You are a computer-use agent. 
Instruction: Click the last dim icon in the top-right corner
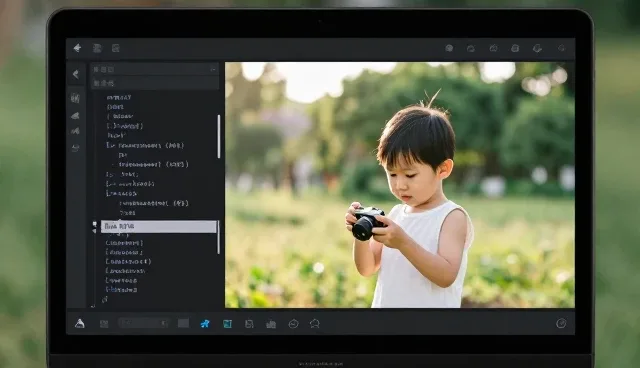tap(562, 48)
